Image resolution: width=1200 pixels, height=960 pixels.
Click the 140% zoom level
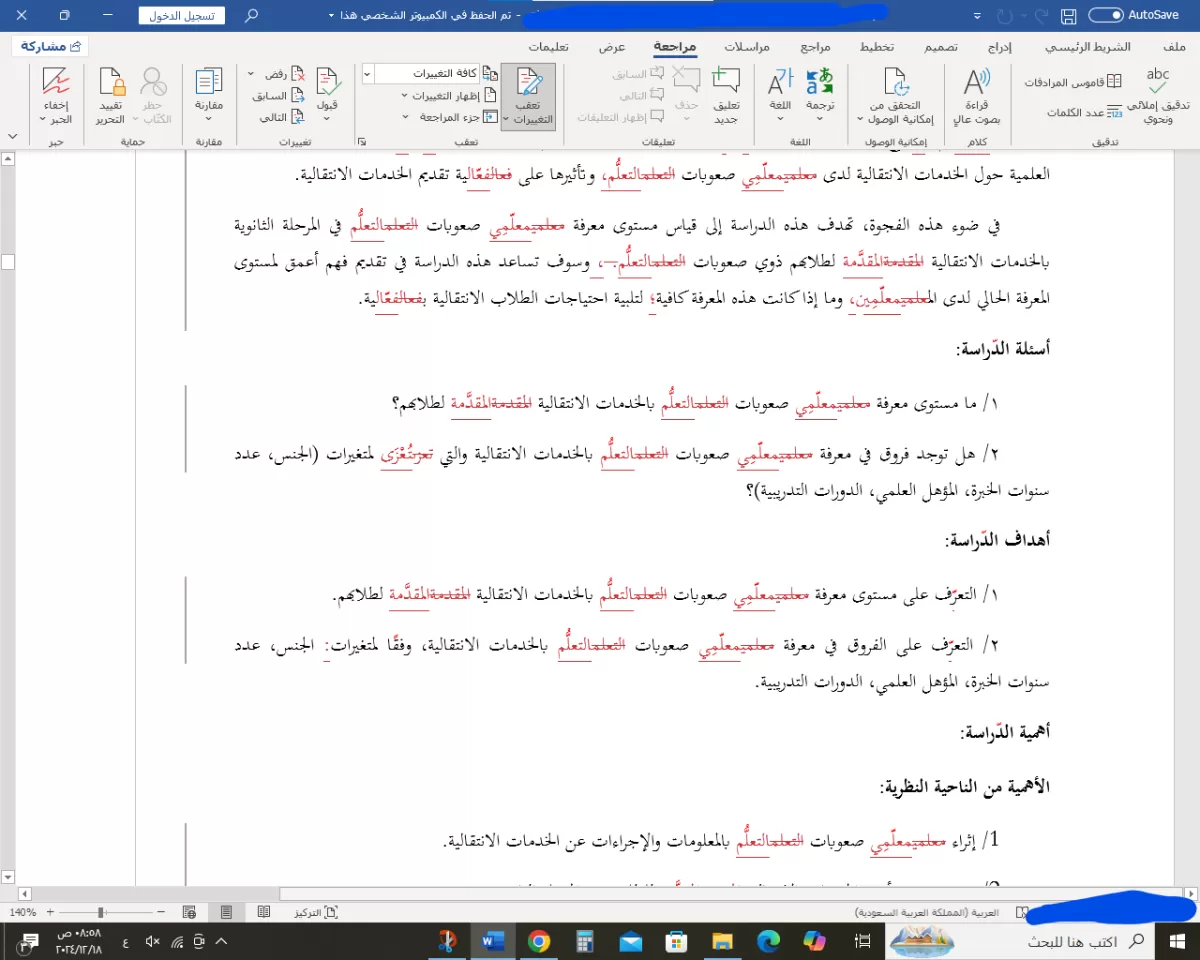(x=22, y=912)
